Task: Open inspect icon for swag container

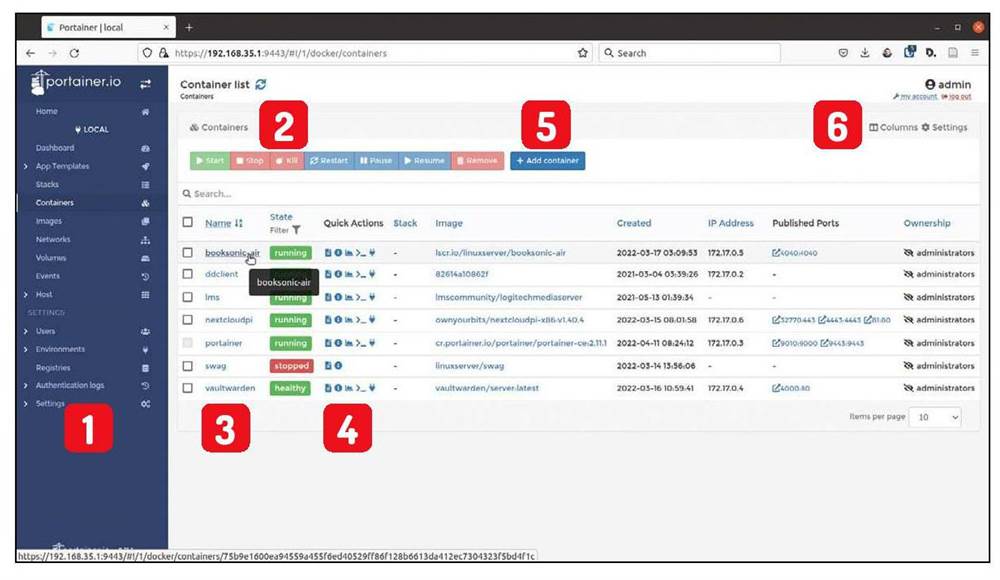Action: pos(338,366)
